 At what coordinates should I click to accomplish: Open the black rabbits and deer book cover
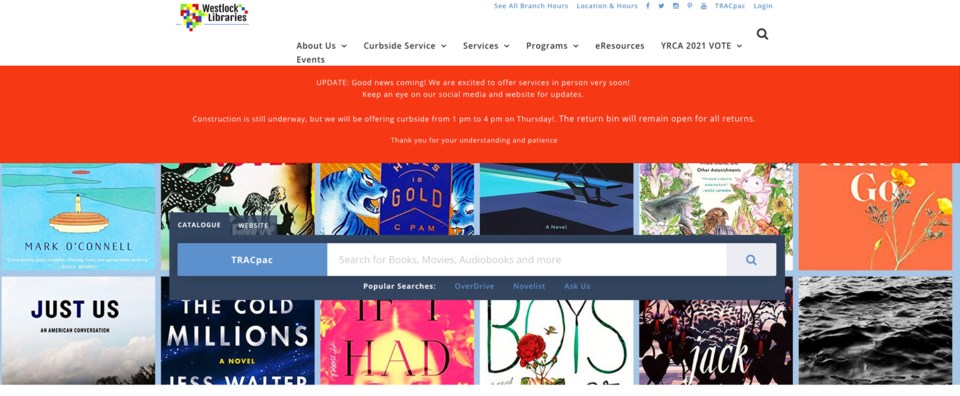coord(238,189)
